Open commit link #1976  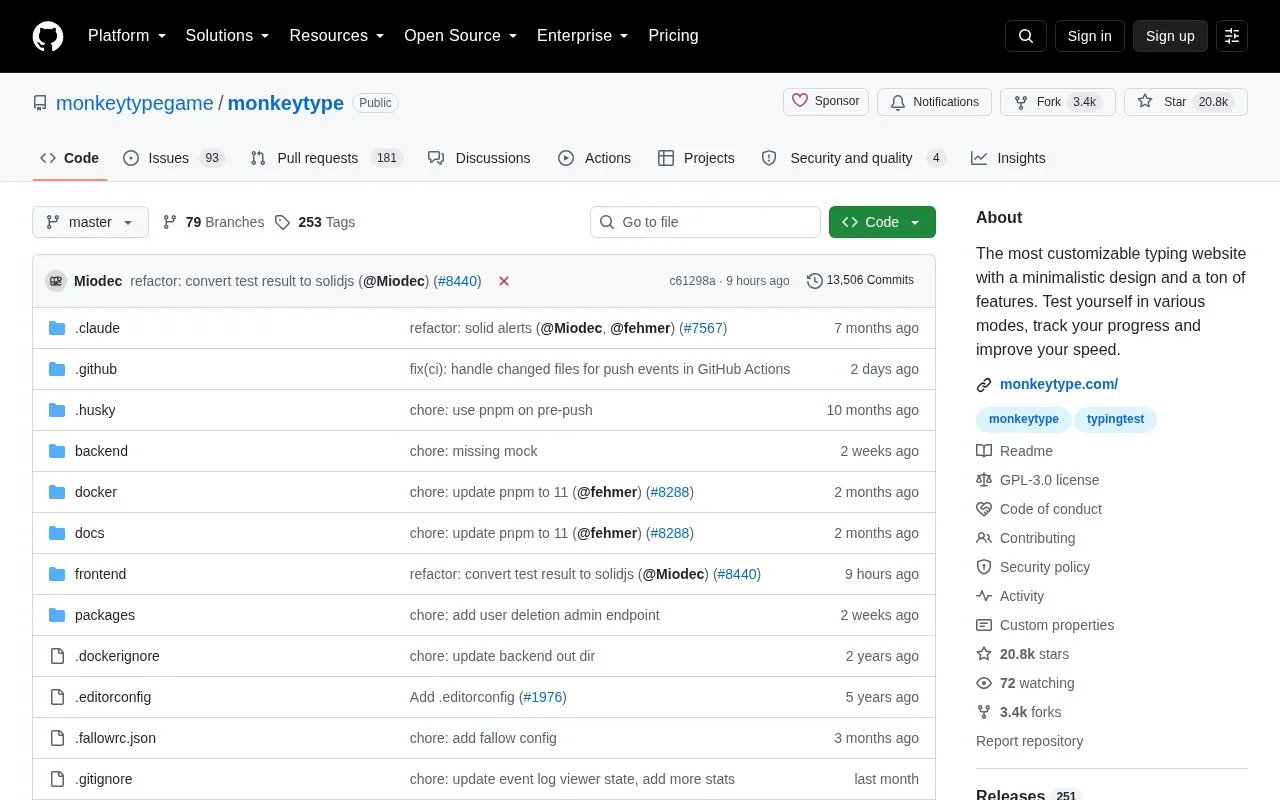[543, 697]
